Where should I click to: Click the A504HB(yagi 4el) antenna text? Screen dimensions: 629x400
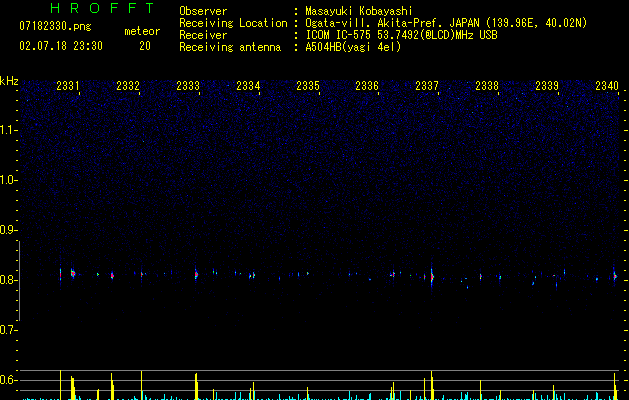click(353, 47)
